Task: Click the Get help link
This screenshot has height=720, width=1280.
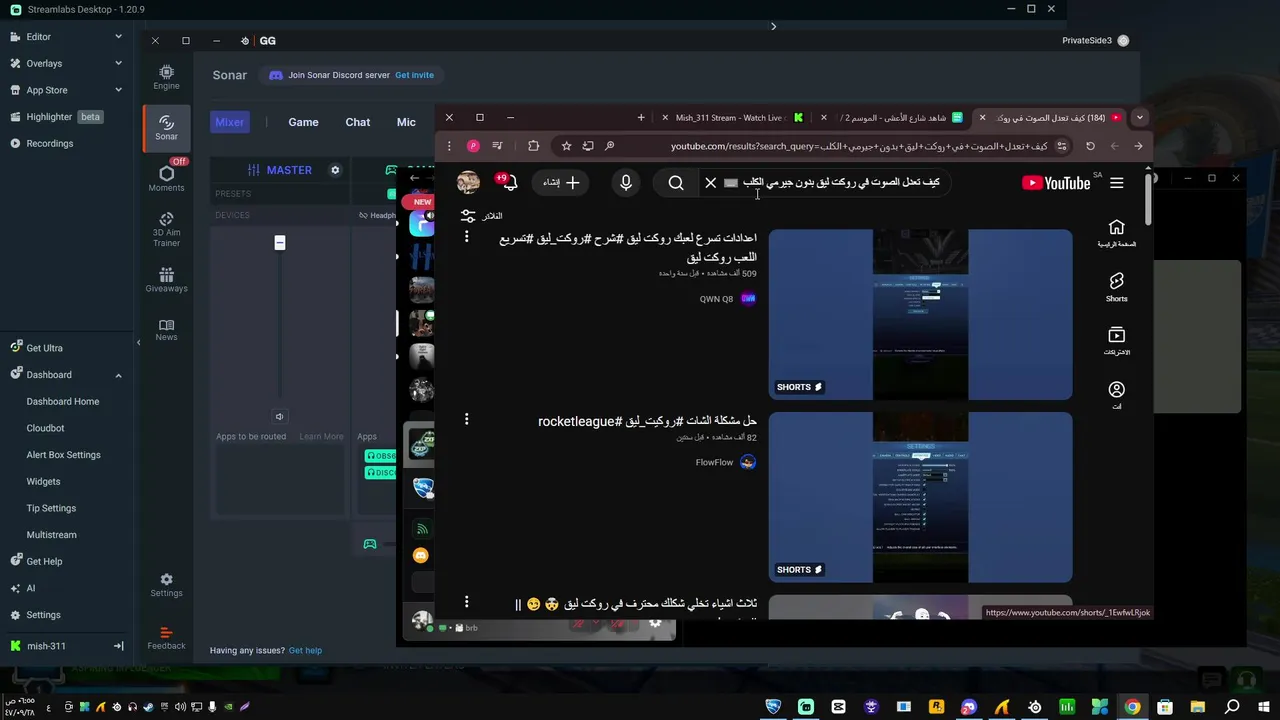Action: tap(305, 650)
